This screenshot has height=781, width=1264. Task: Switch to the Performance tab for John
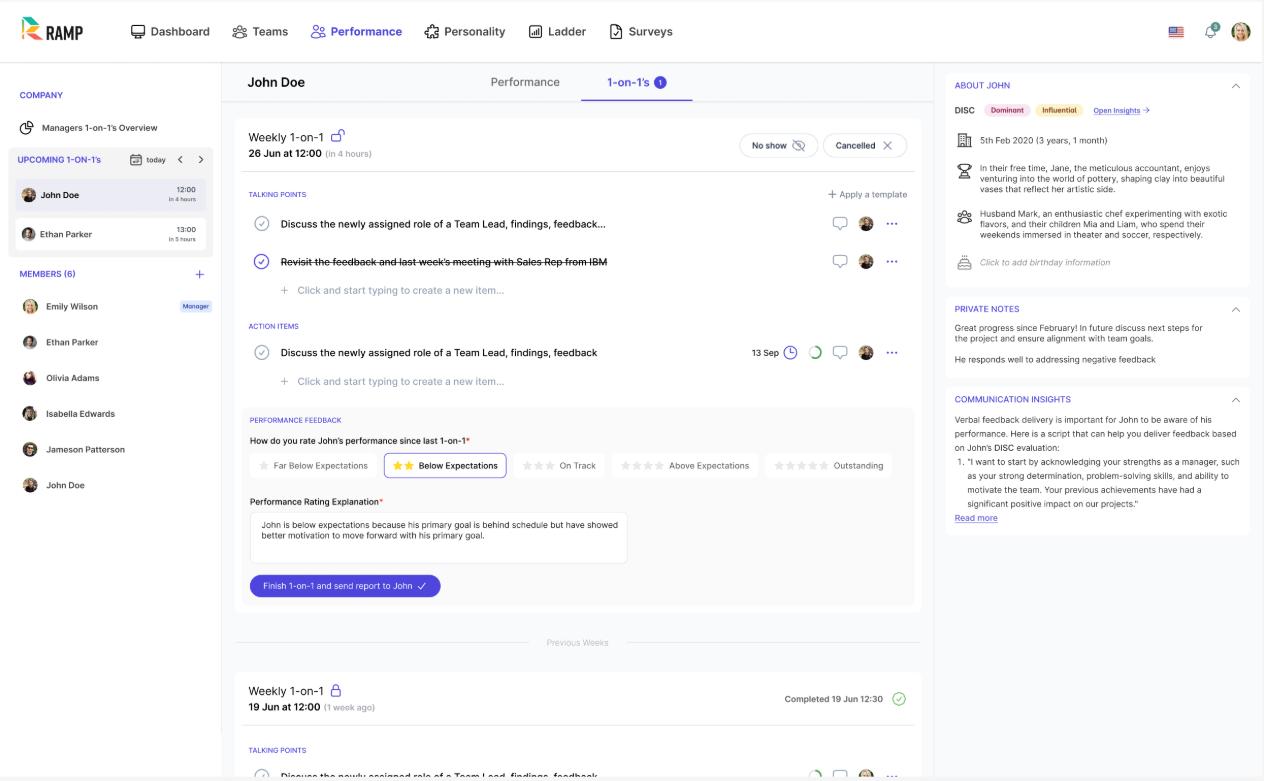click(x=525, y=82)
